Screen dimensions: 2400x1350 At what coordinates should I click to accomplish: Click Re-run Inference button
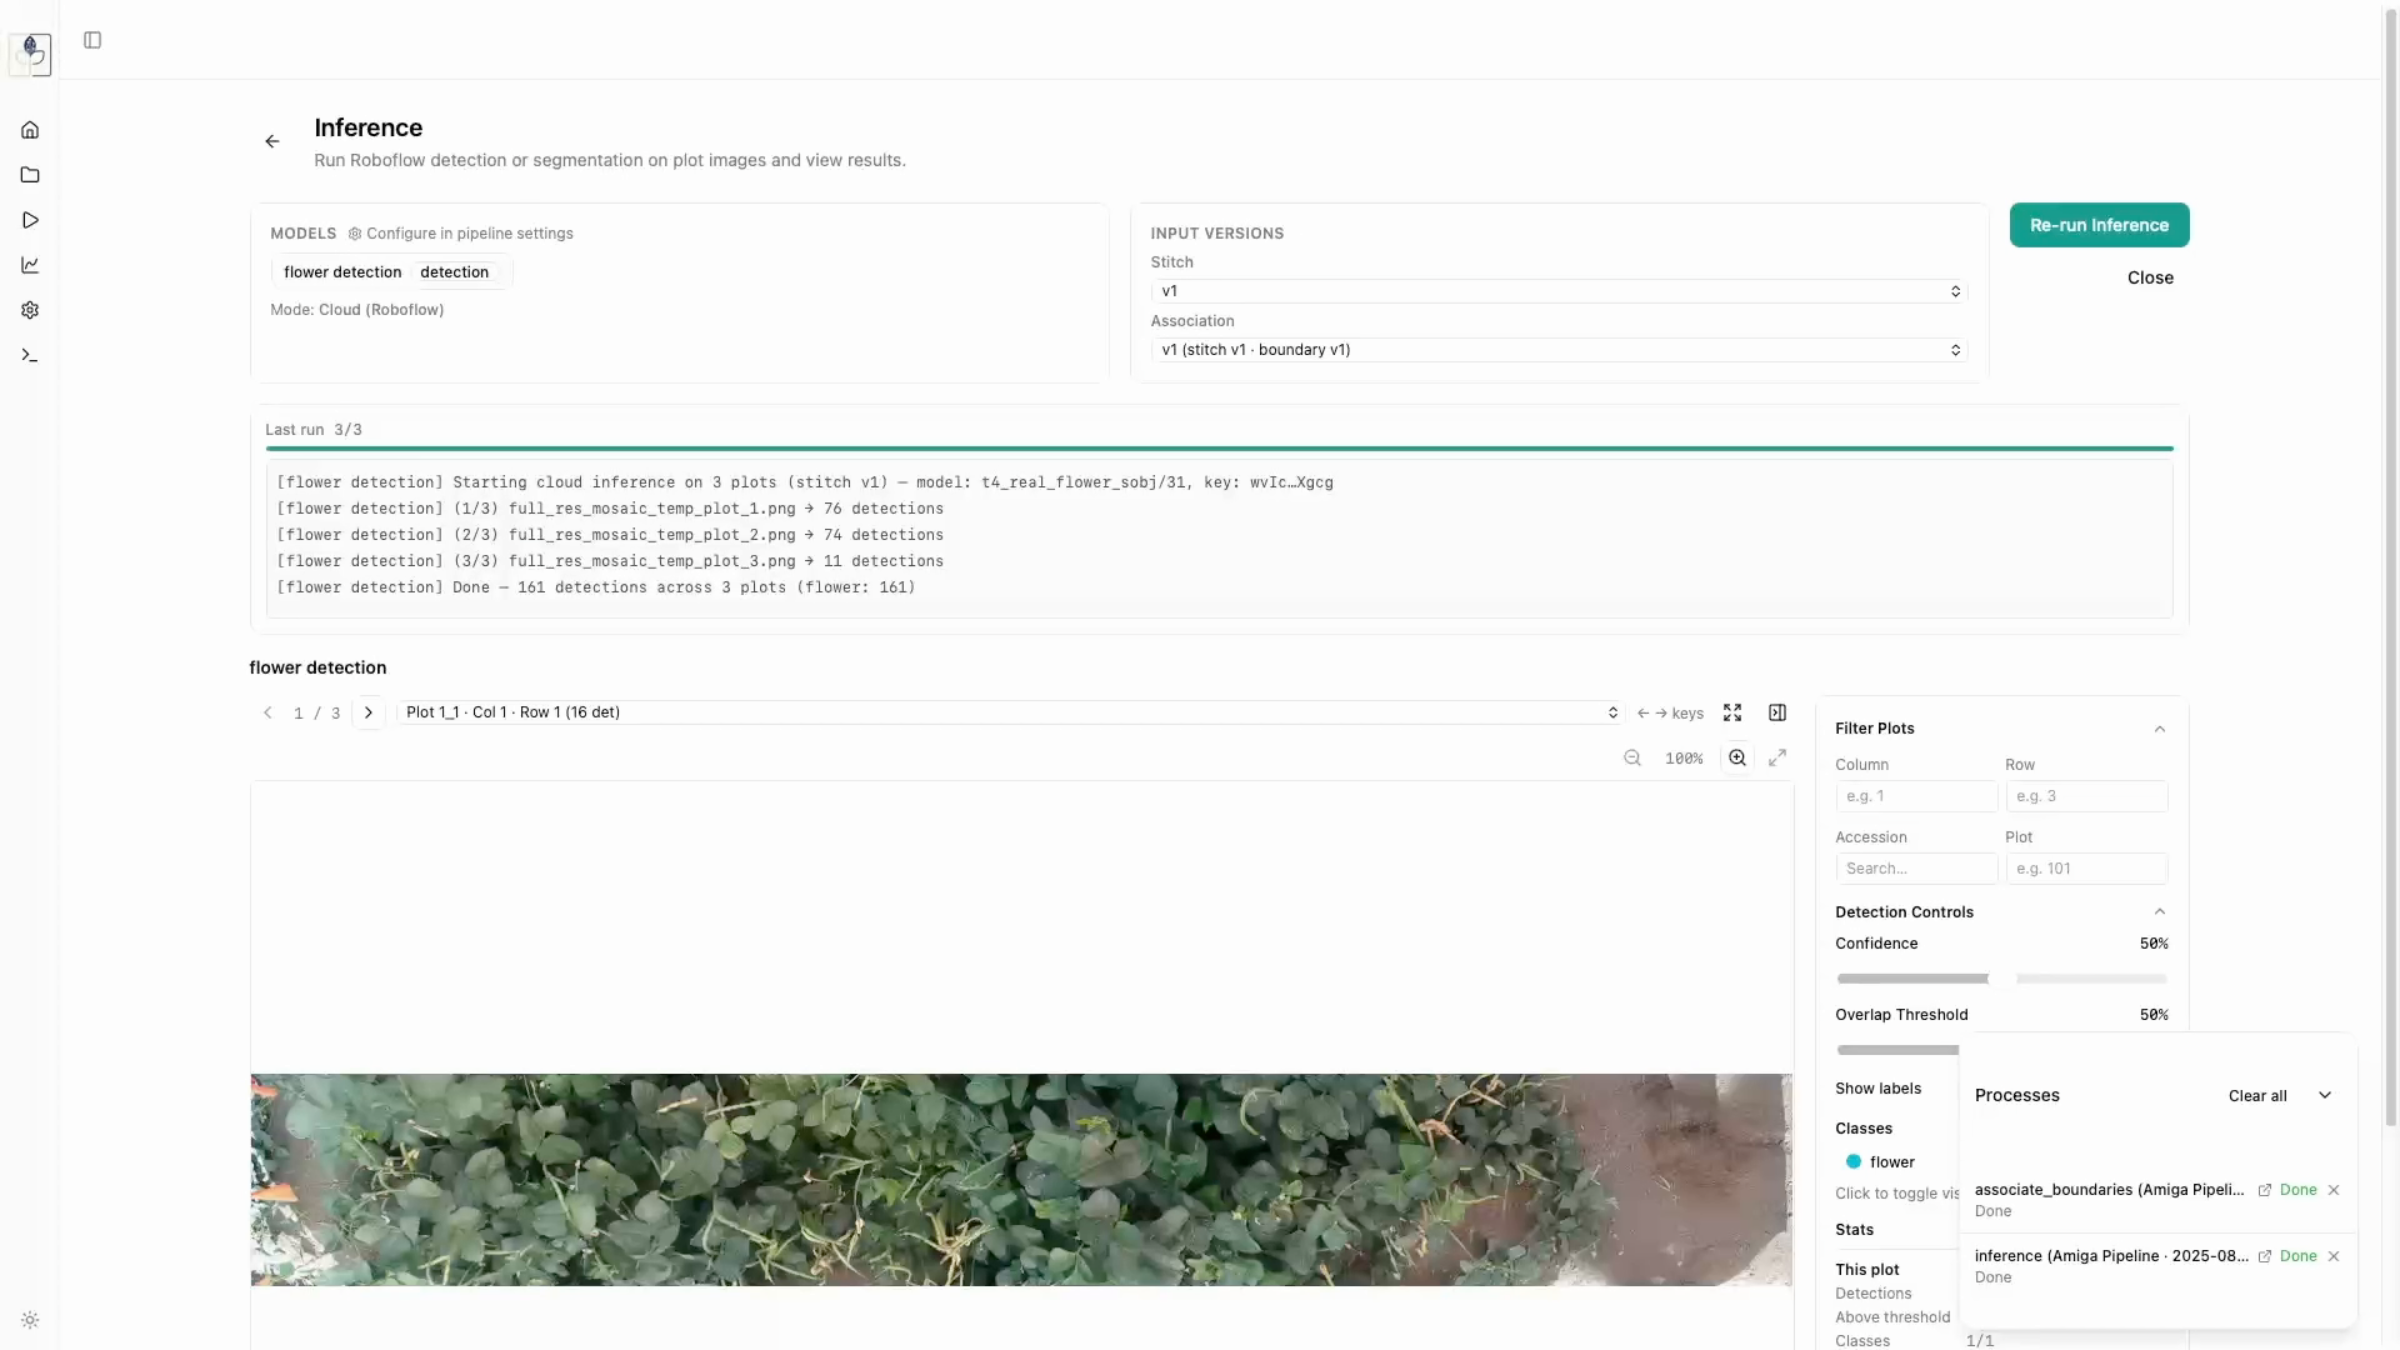2099,225
